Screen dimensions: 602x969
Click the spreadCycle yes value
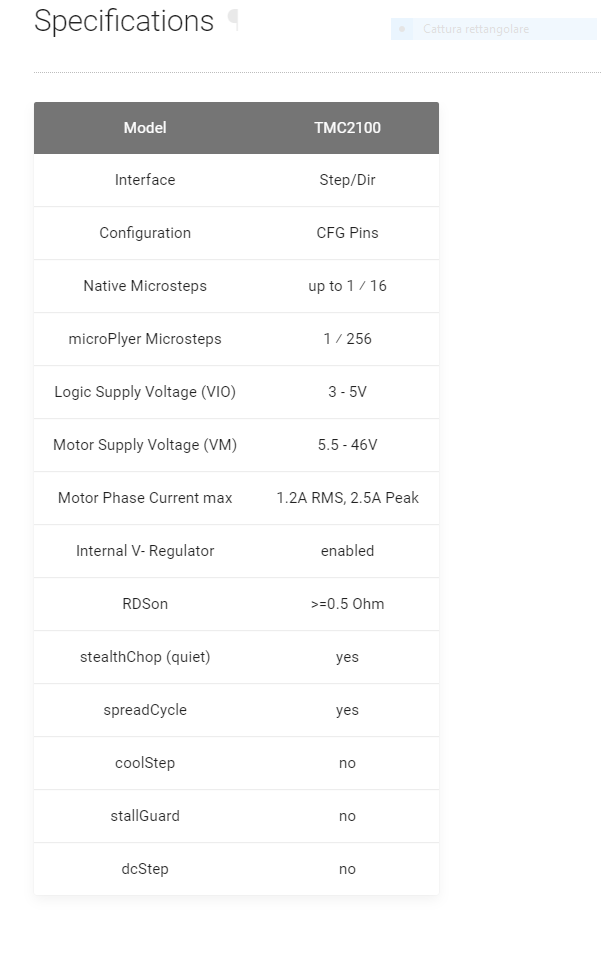click(x=347, y=710)
